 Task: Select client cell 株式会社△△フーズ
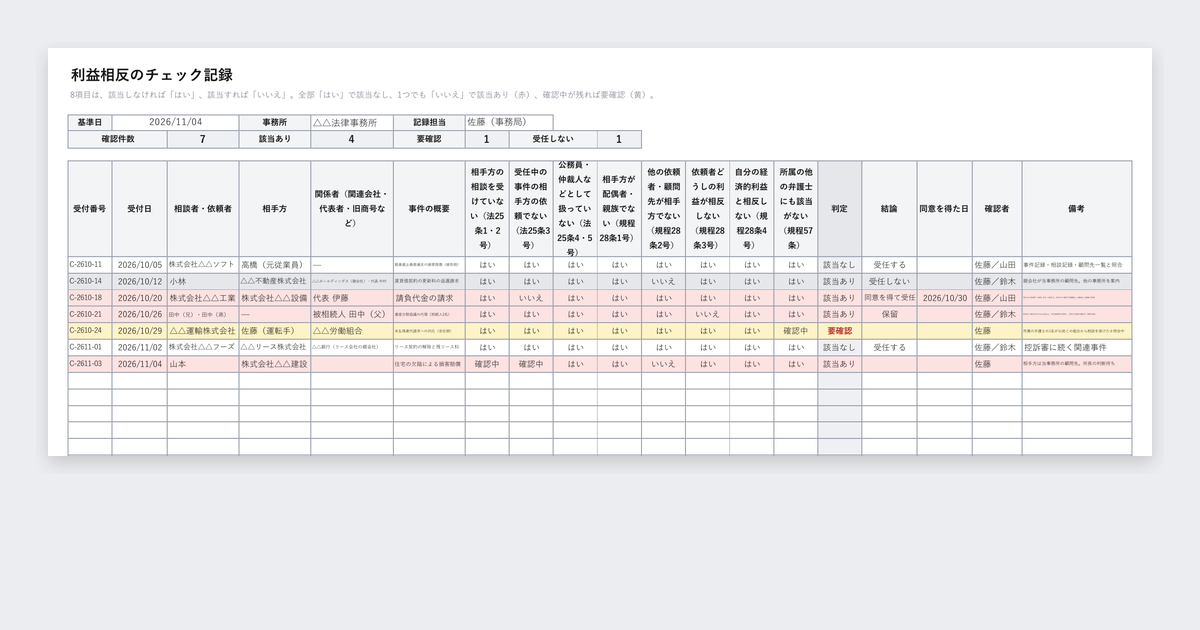203,348
